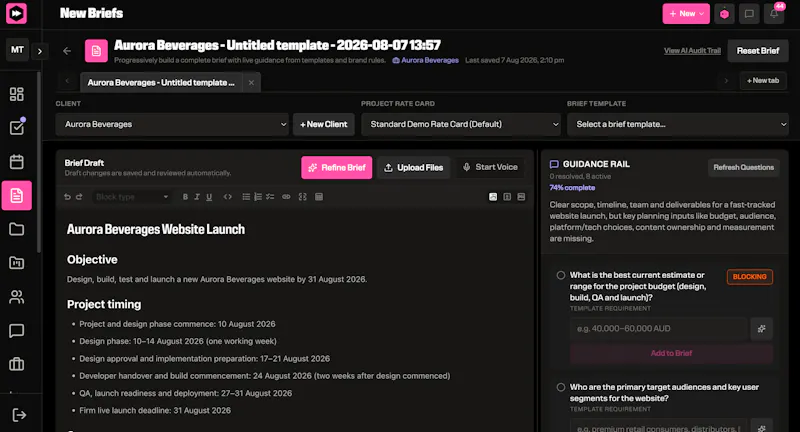Click the pink brief document icon beside title

[x=96, y=51]
